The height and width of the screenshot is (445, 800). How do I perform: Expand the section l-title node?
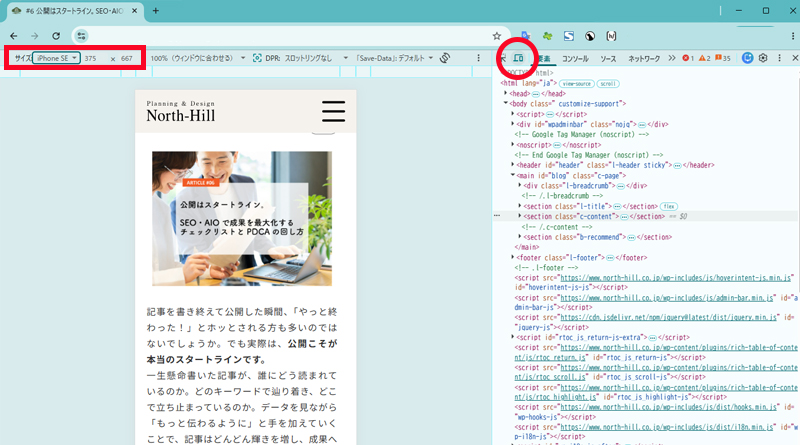(x=520, y=206)
